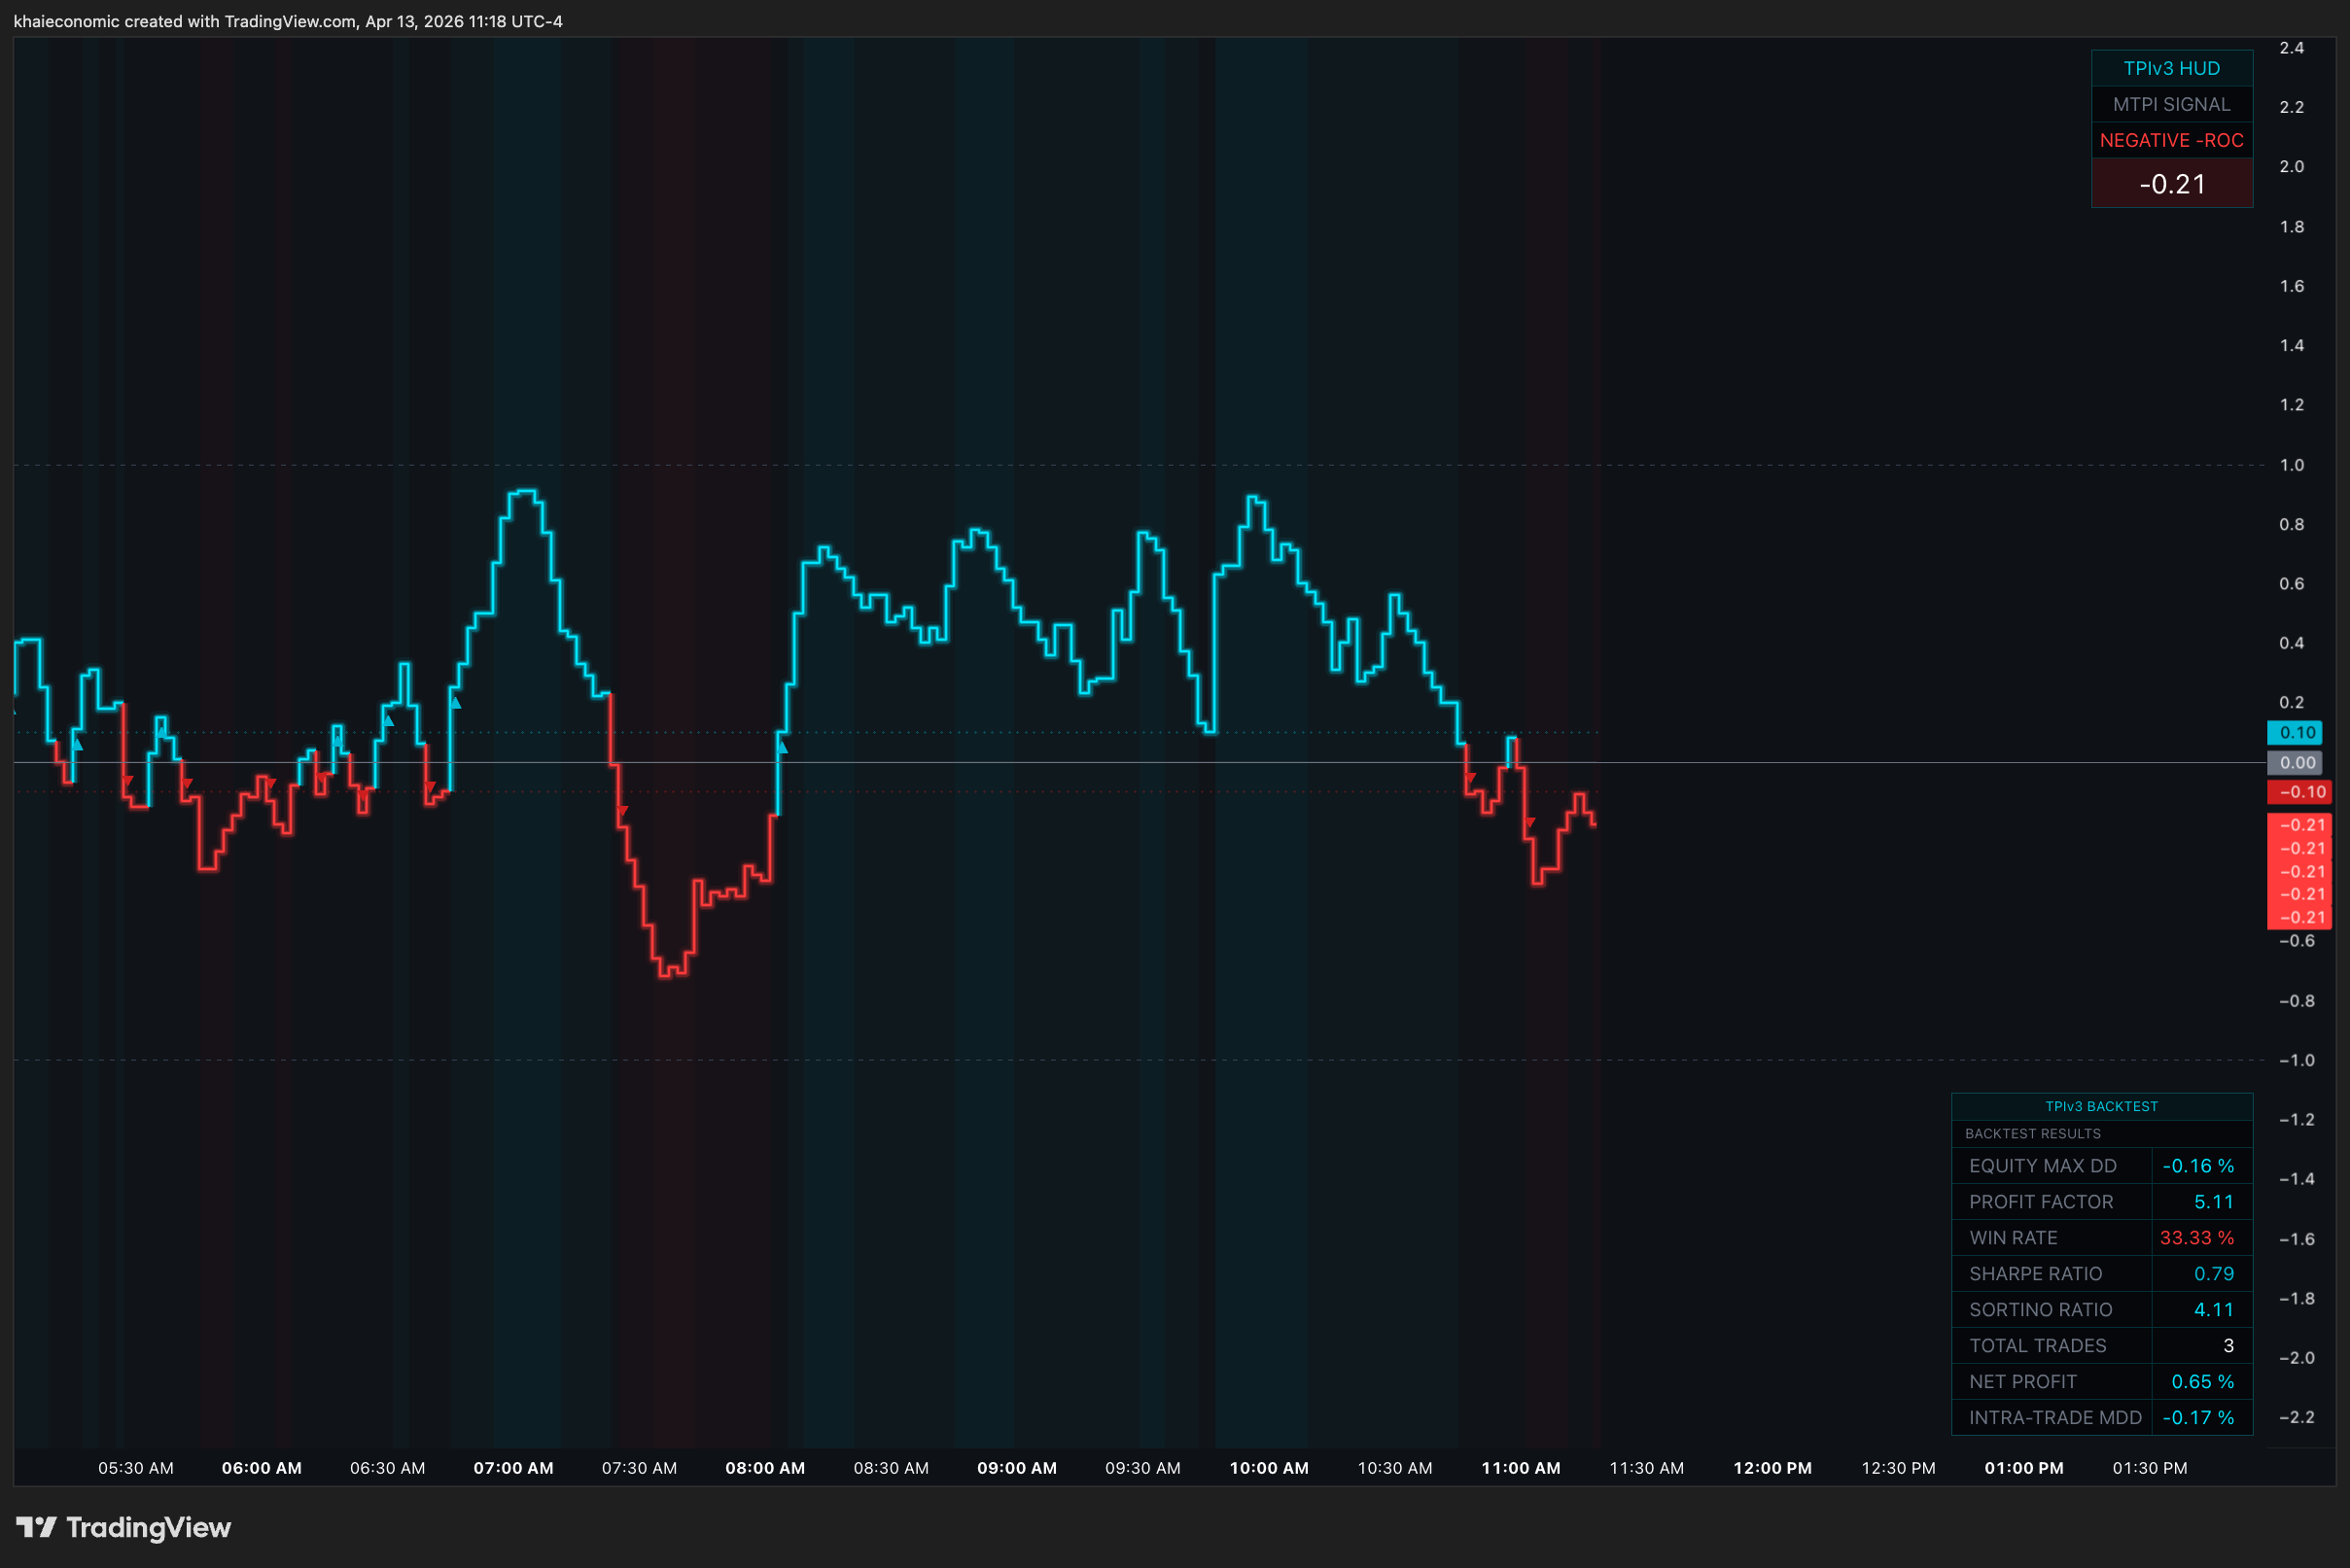Click the SORTINO RATIO label

(2040, 1310)
